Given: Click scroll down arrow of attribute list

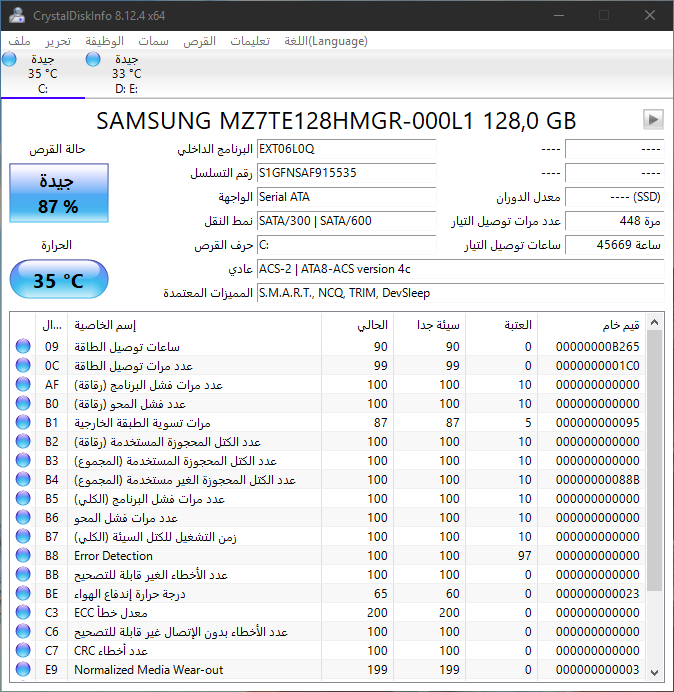Looking at the screenshot, I should coord(655,673).
